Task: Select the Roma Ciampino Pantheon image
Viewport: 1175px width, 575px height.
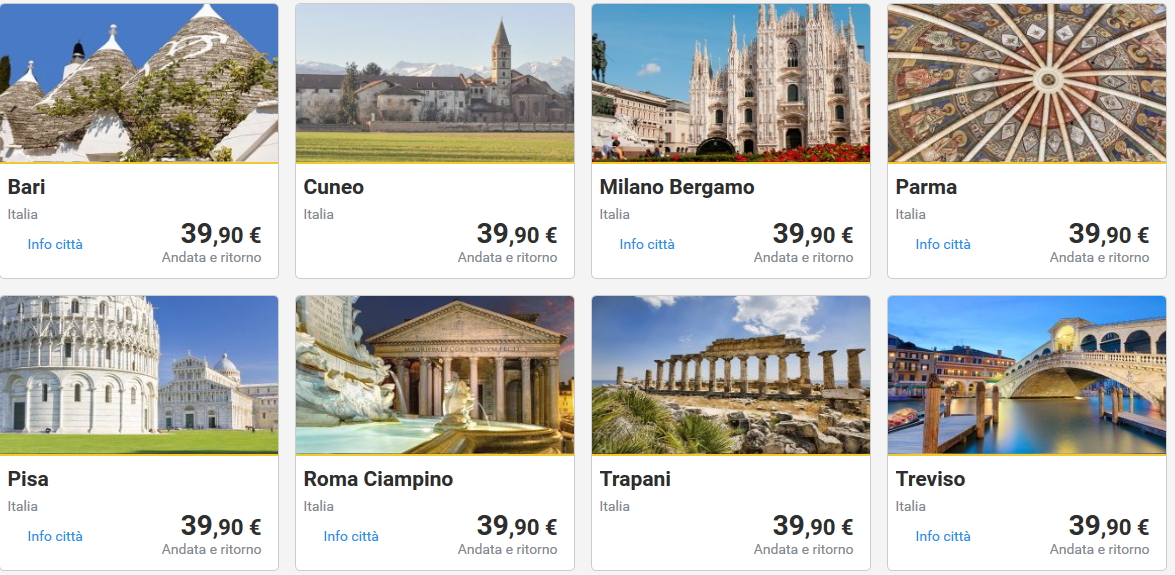Action: pos(435,375)
